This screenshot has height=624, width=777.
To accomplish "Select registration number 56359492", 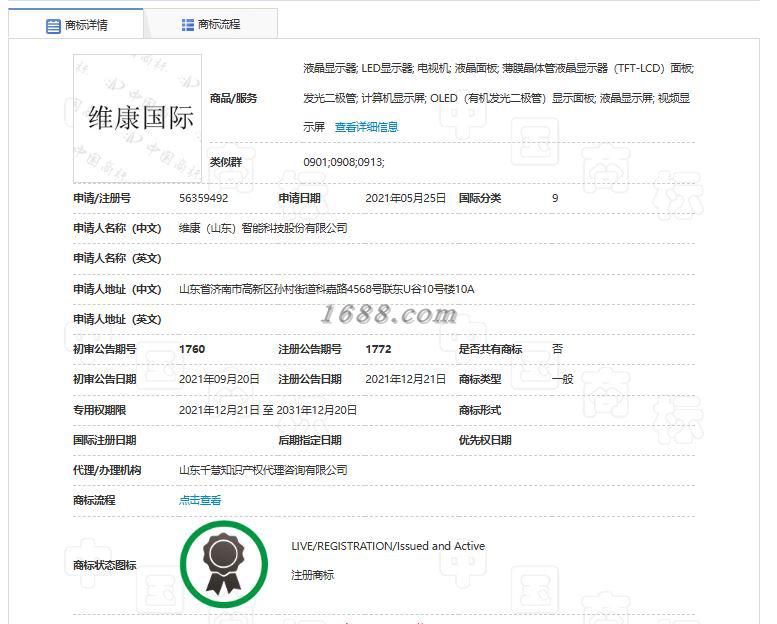I will coord(204,198).
